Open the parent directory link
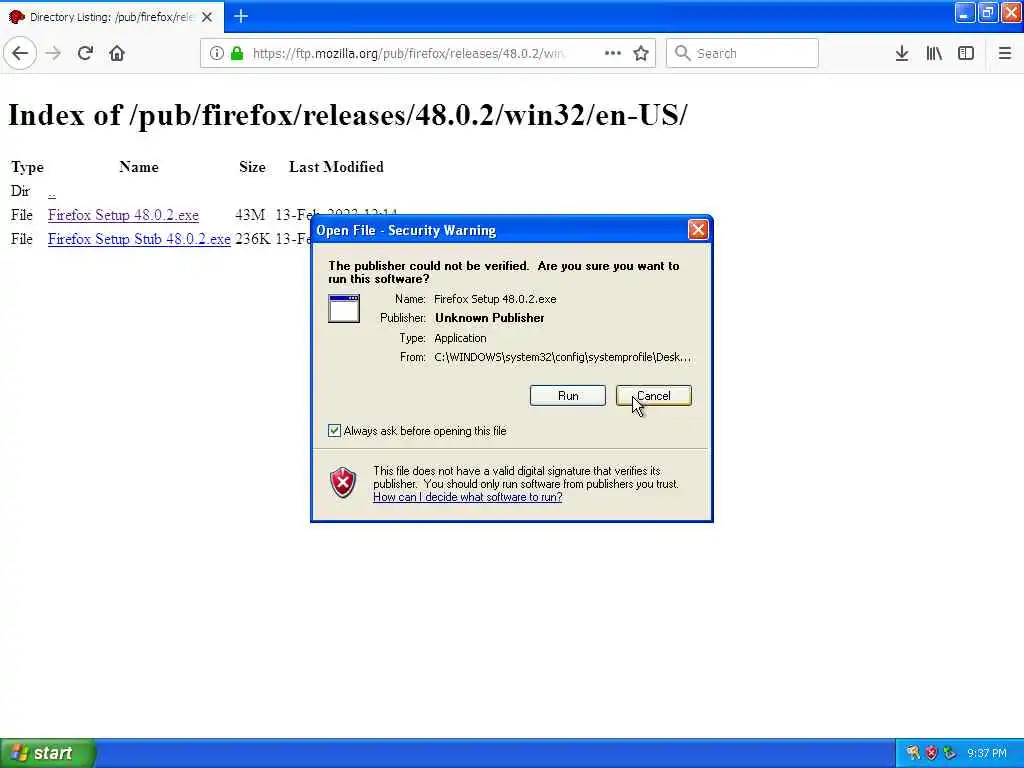1024x768 pixels. [52, 192]
